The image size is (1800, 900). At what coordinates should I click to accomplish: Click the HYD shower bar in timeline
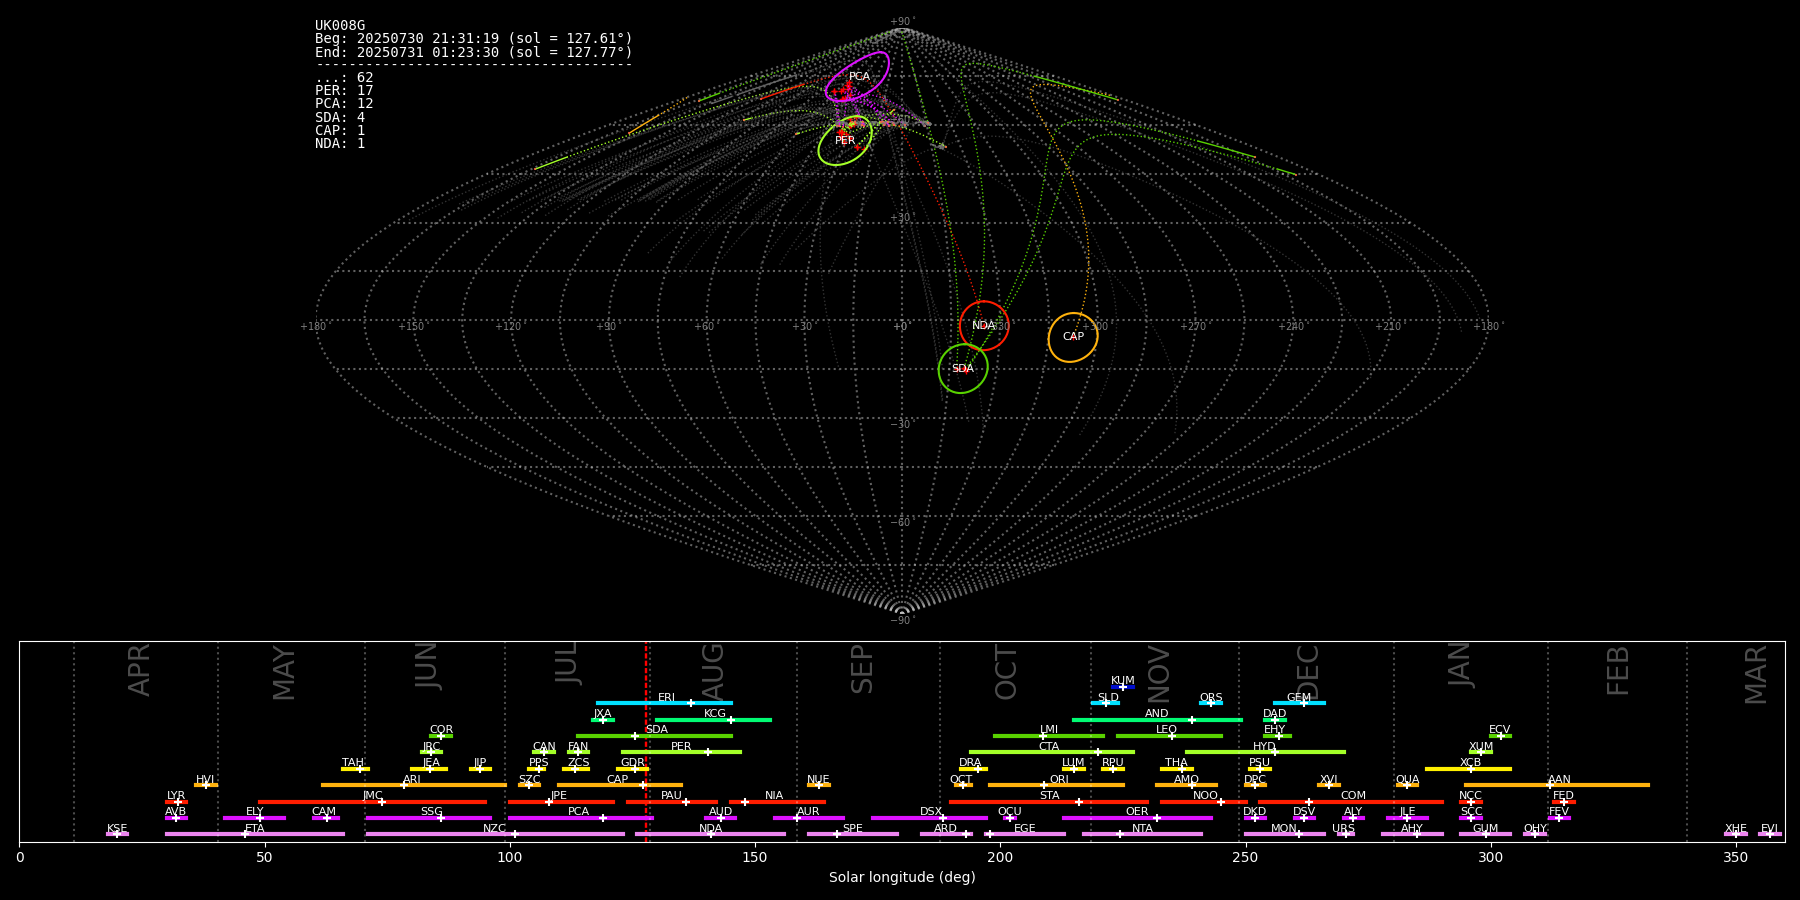[x=1265, y=752]
